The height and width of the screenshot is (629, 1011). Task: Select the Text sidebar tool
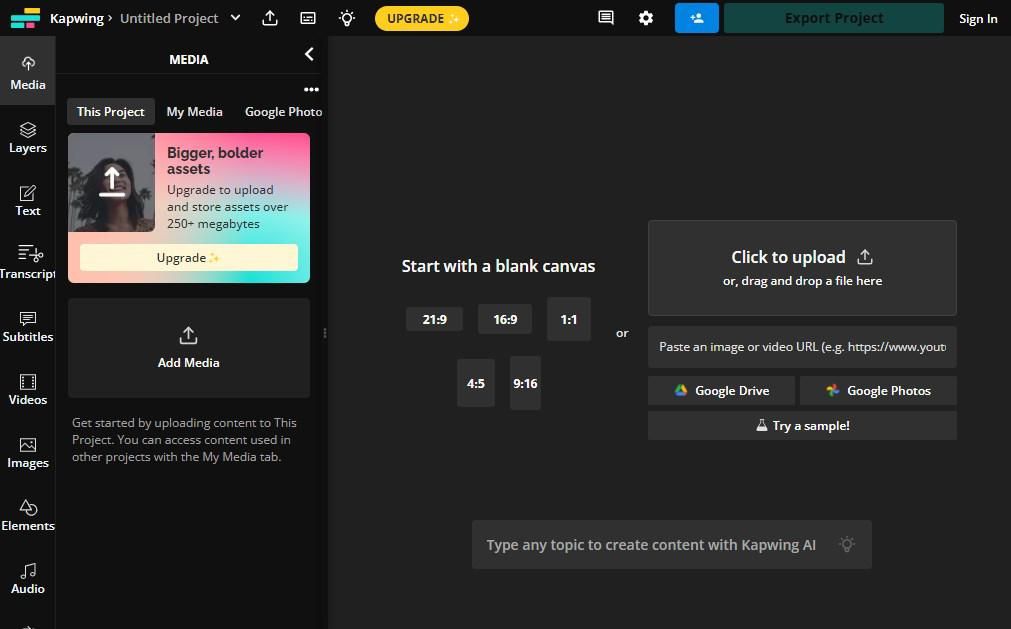28,200
